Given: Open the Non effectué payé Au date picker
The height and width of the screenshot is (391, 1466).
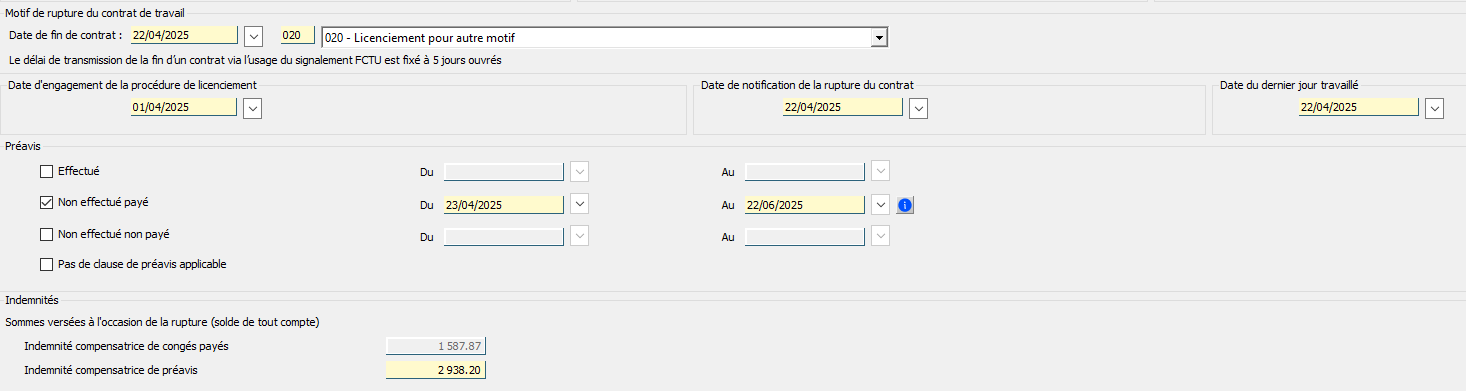Looking at the screenshot, I should tap(880, 204).
